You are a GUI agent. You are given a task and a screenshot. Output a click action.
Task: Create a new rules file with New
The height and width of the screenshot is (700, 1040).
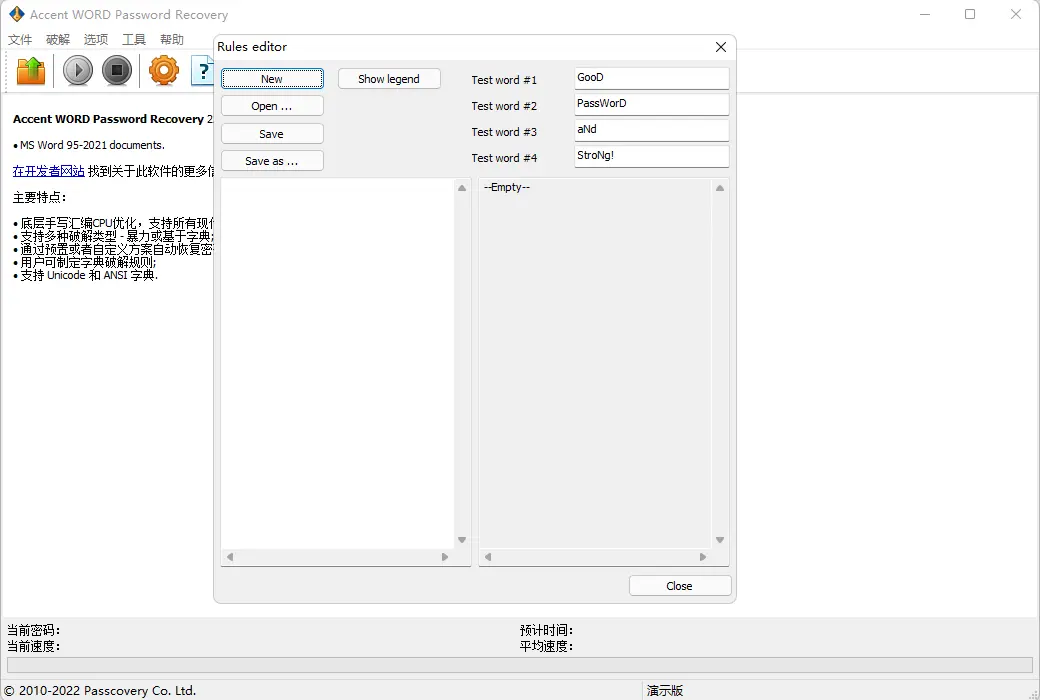(x=272, y=79)
